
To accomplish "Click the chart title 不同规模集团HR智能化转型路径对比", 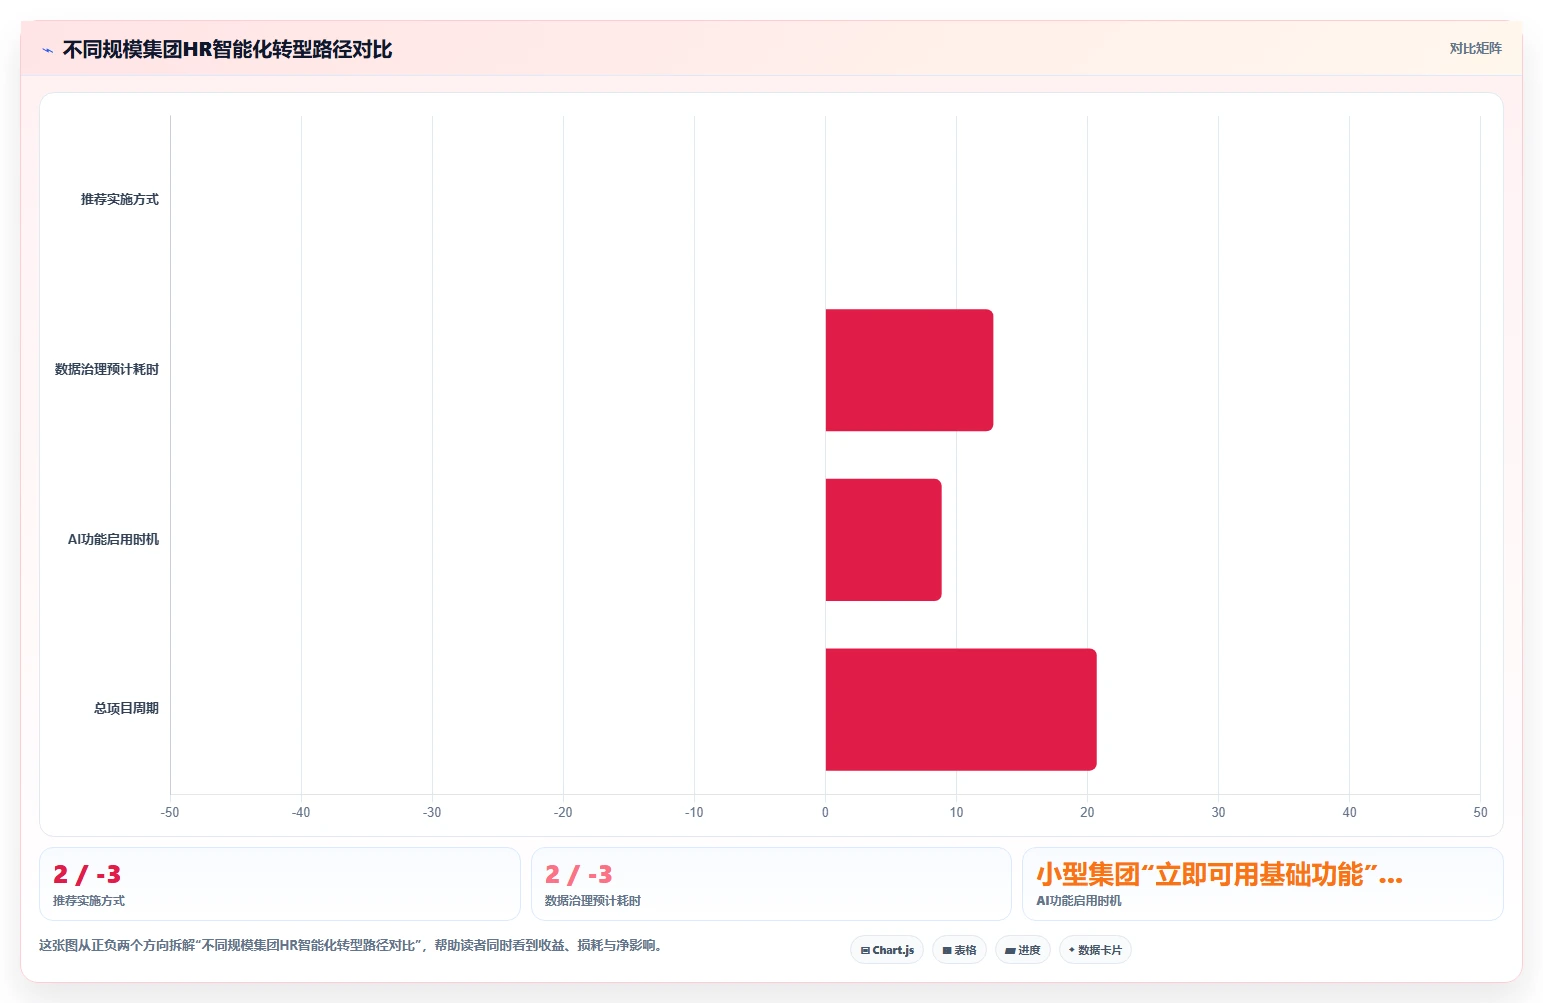I will [227, 50].
